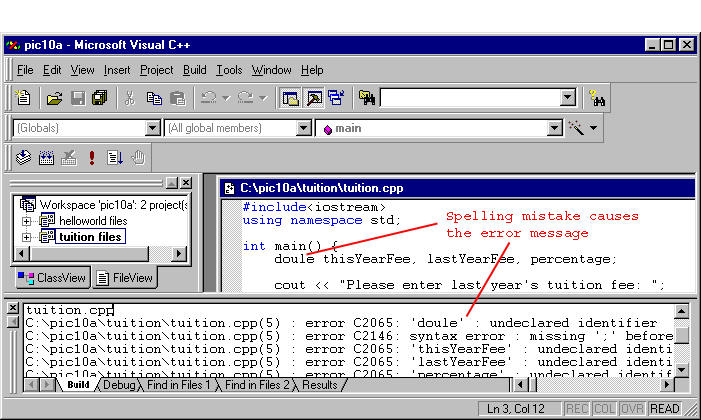
Task: Open the (All global members) filter dropdown
Action: click(x=304, y=128)
